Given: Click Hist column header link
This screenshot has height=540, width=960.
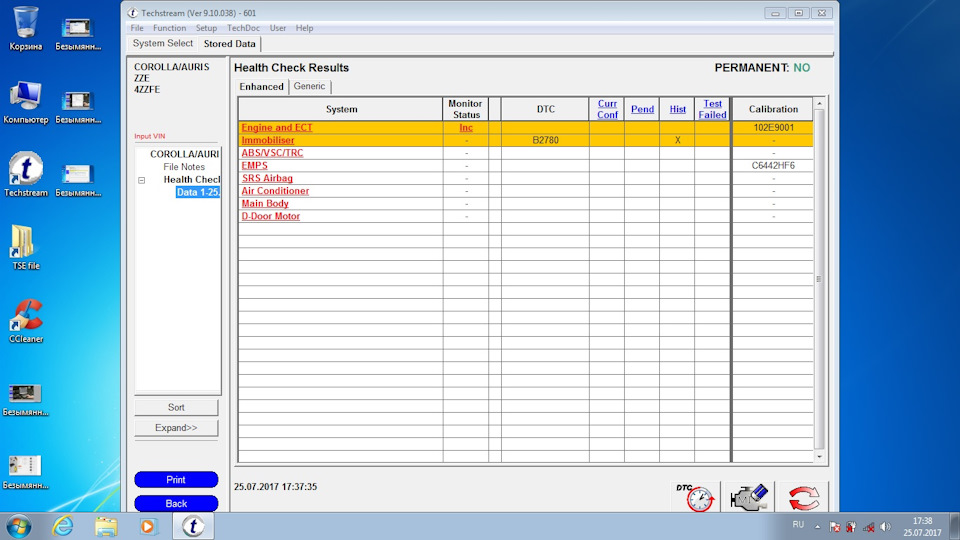Looking at the screenshot, I should pyautogui.click(x=677, y=109).
